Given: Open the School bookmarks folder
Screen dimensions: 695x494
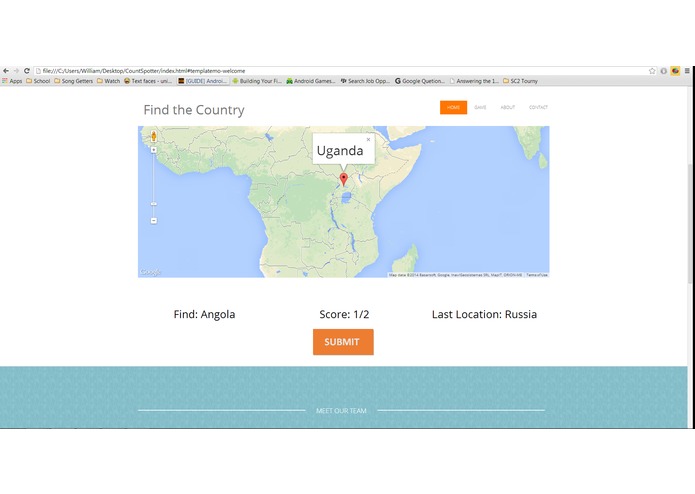Looking at the screenshot, I should [x=38, y=81].
